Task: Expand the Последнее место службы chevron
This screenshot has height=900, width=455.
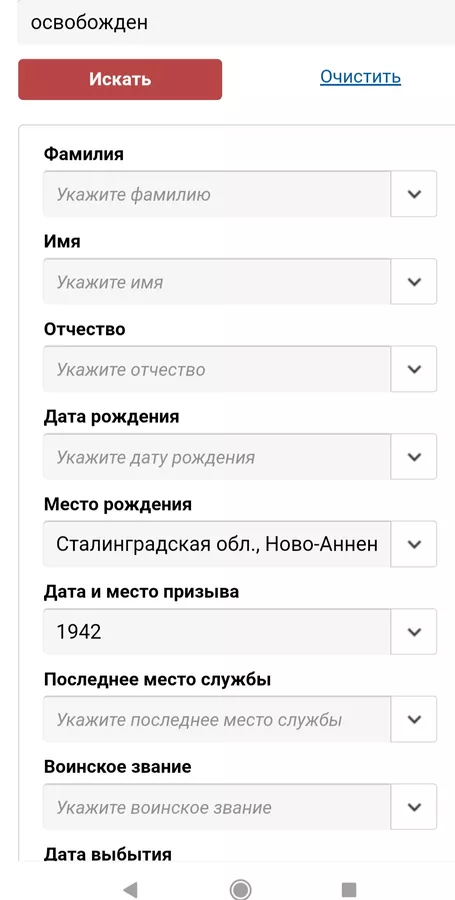Action: point(414,719)
